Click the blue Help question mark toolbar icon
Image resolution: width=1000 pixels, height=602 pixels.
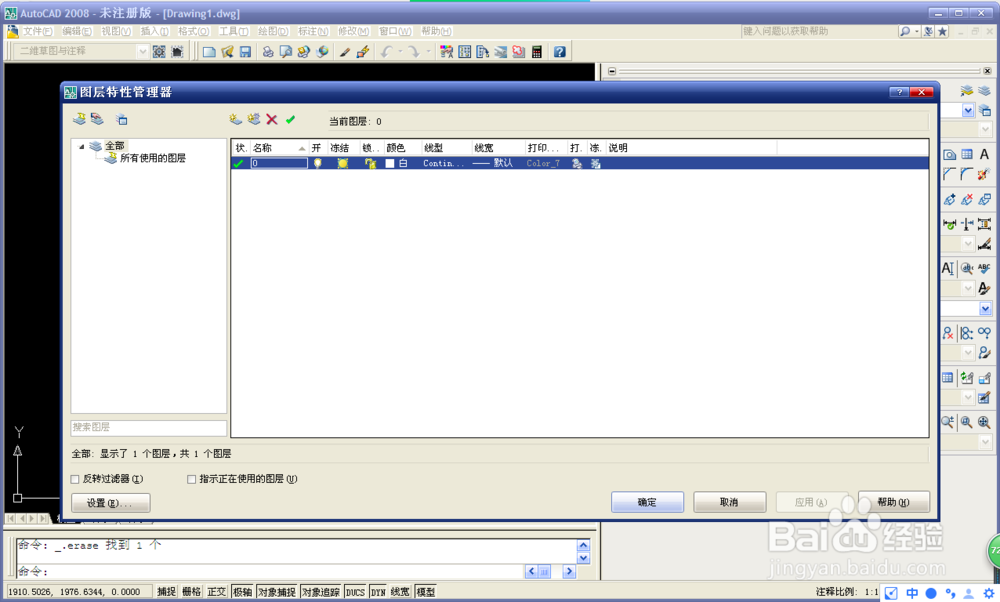(x=559, y=52)
